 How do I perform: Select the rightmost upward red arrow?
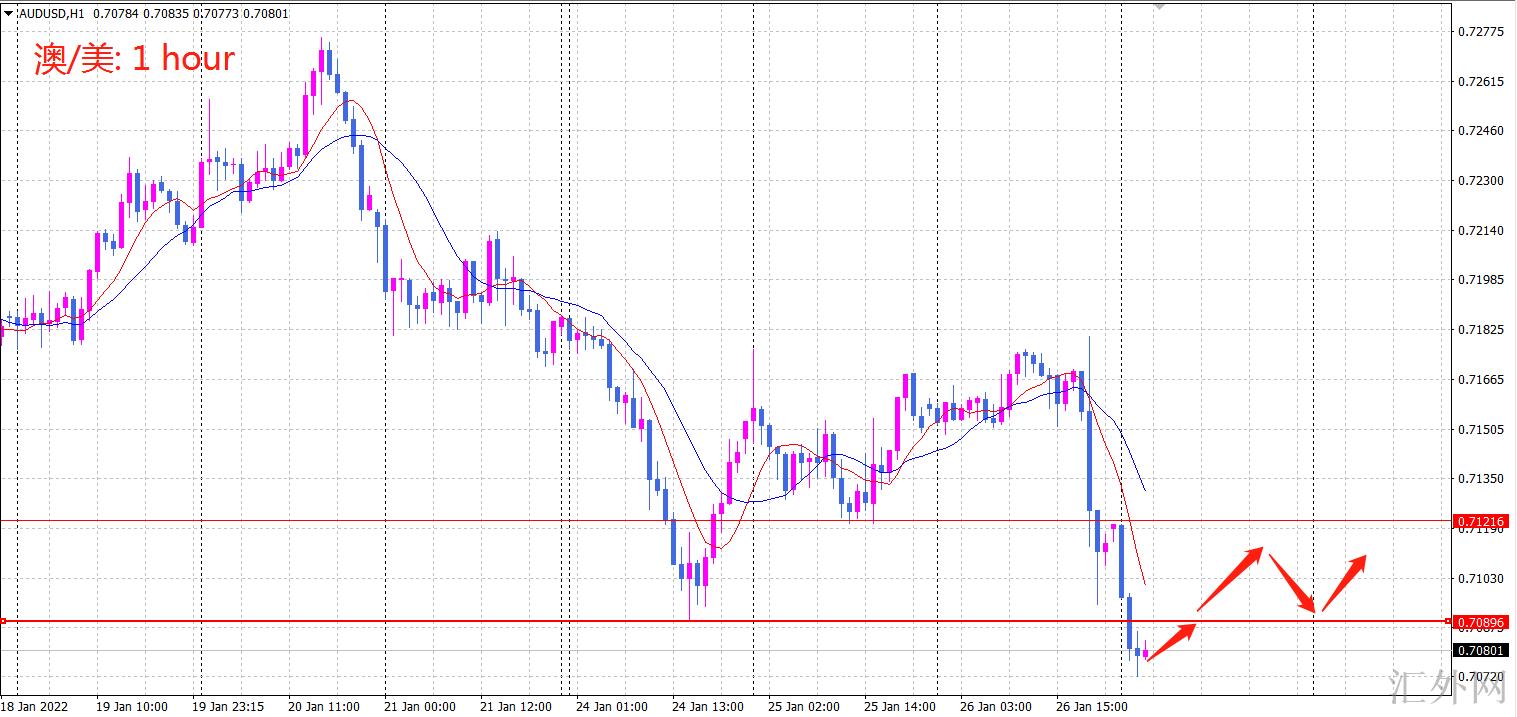click(x=1344, y=583)
